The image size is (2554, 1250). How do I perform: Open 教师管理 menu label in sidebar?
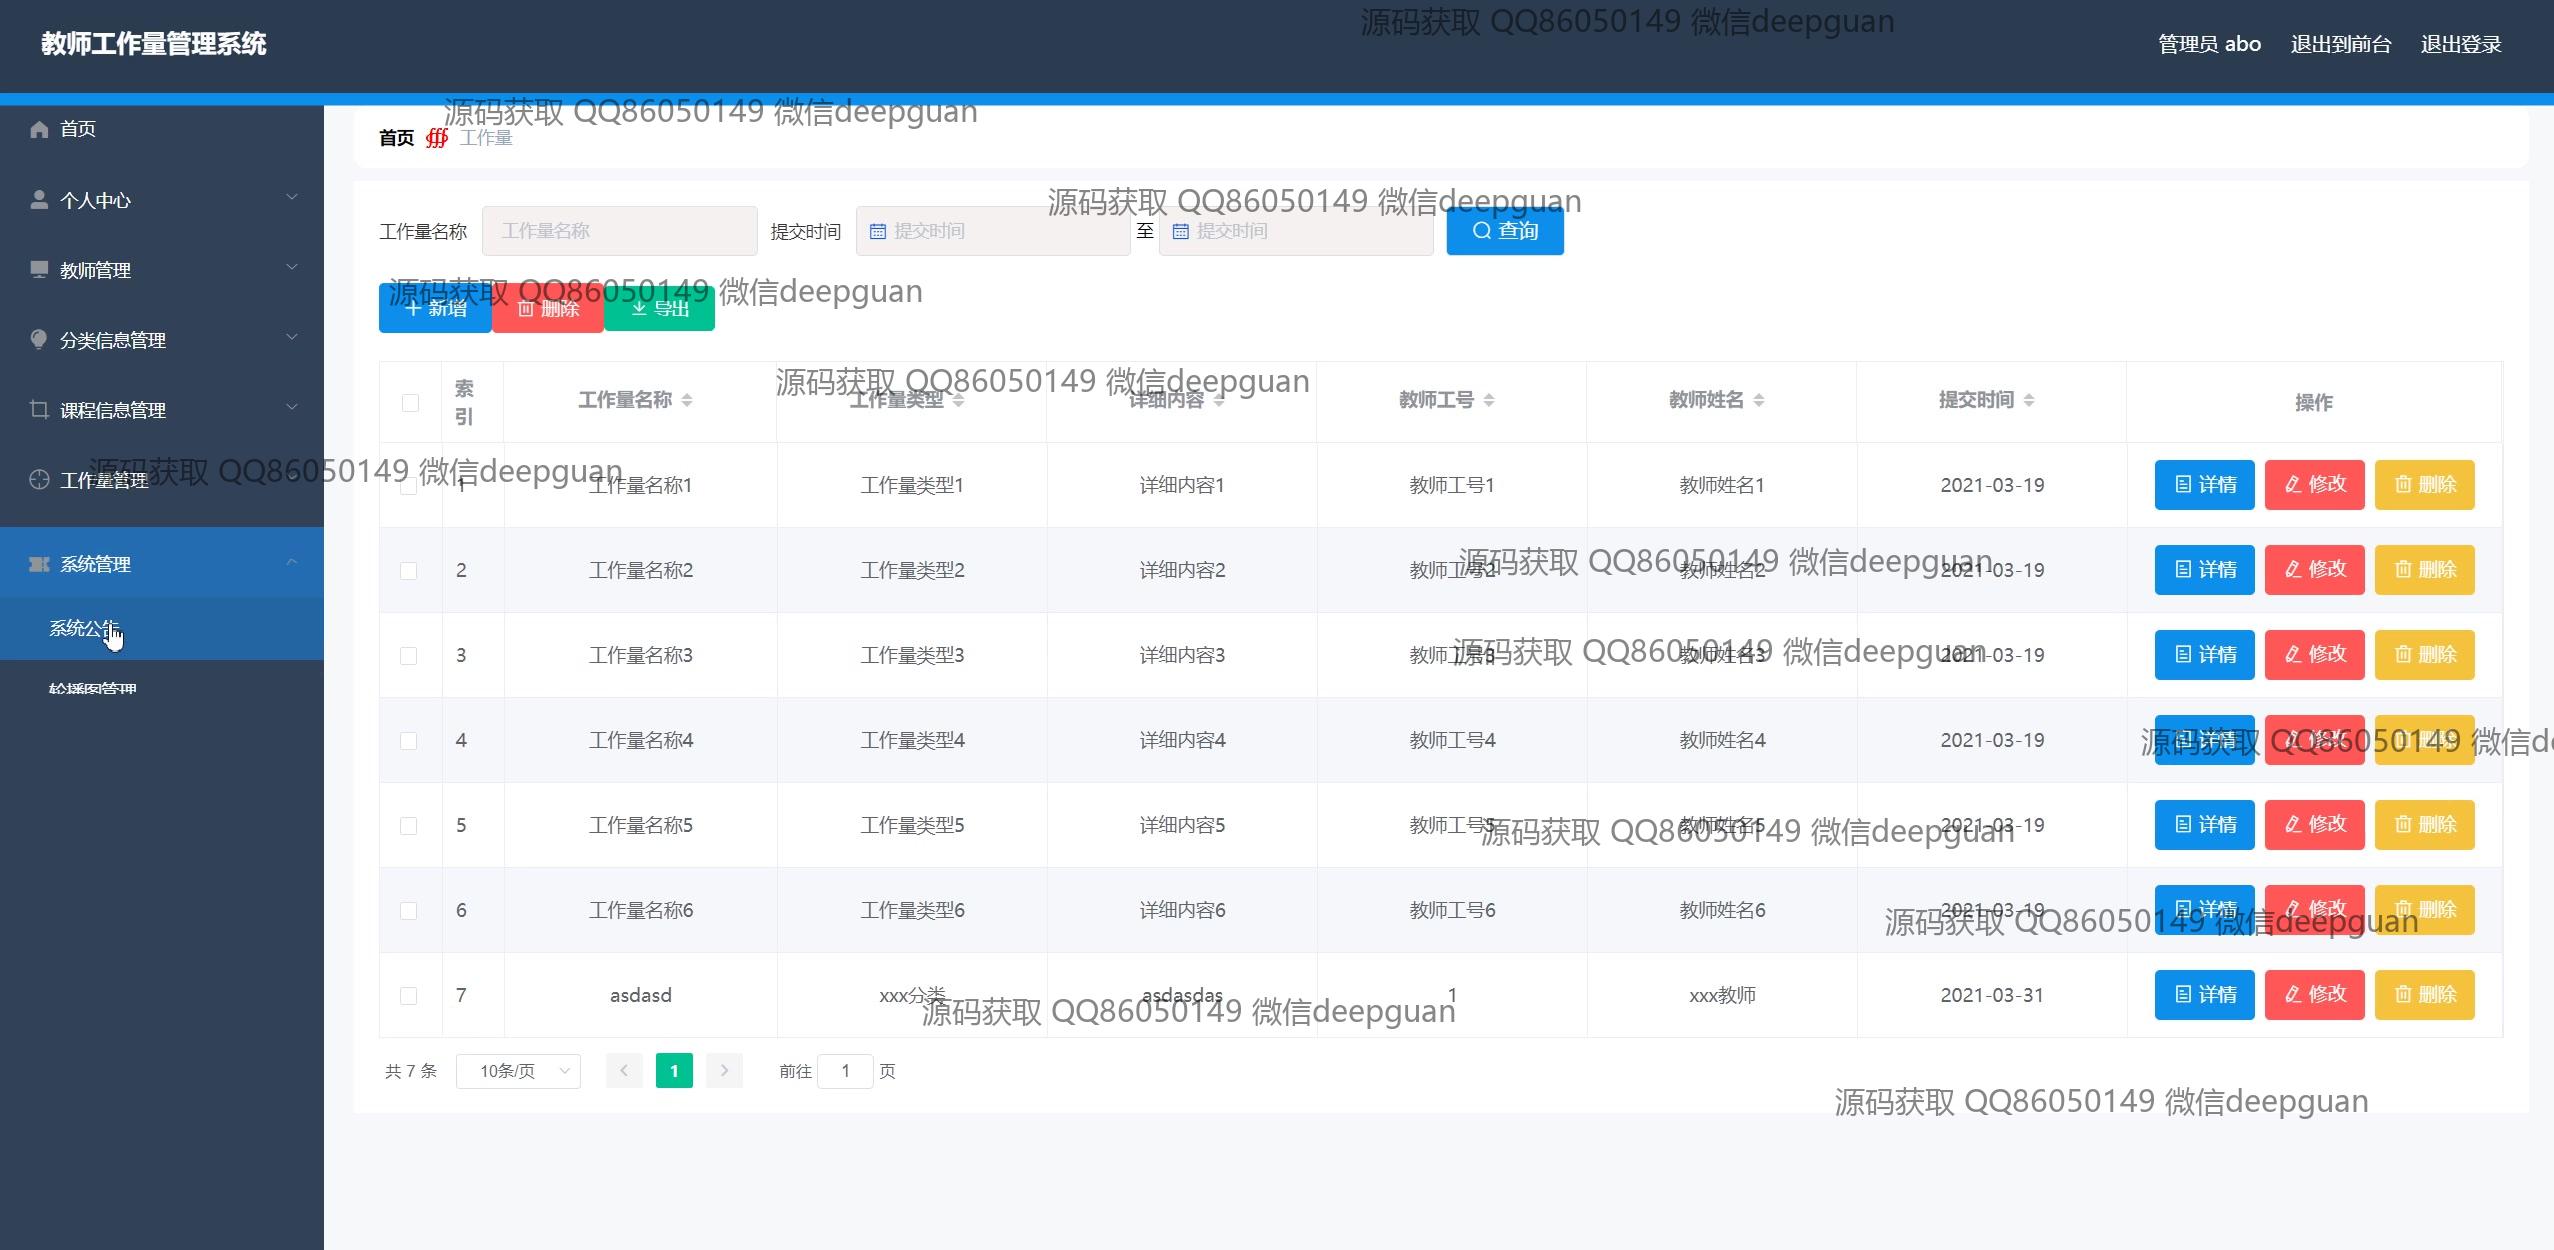(x=95, y=270)
